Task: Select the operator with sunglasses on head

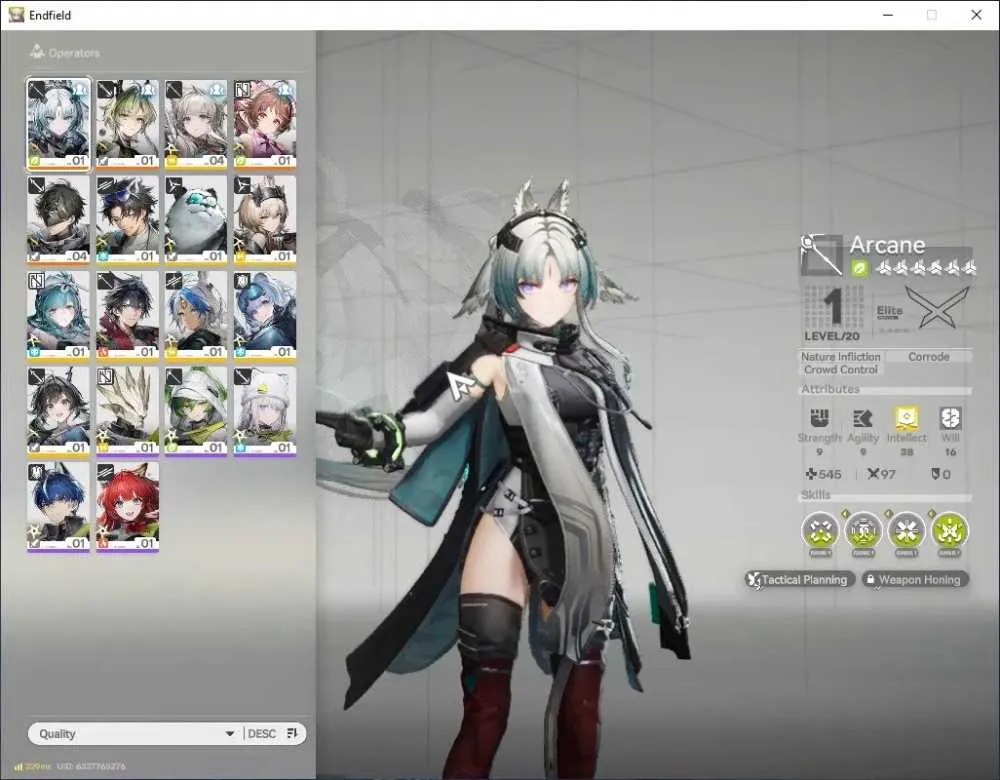Action: pos(128,219)
